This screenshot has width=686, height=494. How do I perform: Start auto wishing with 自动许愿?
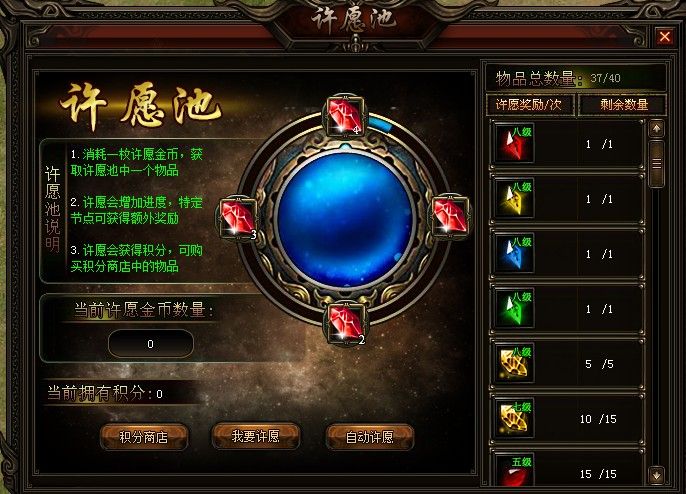tap(370, 437)
